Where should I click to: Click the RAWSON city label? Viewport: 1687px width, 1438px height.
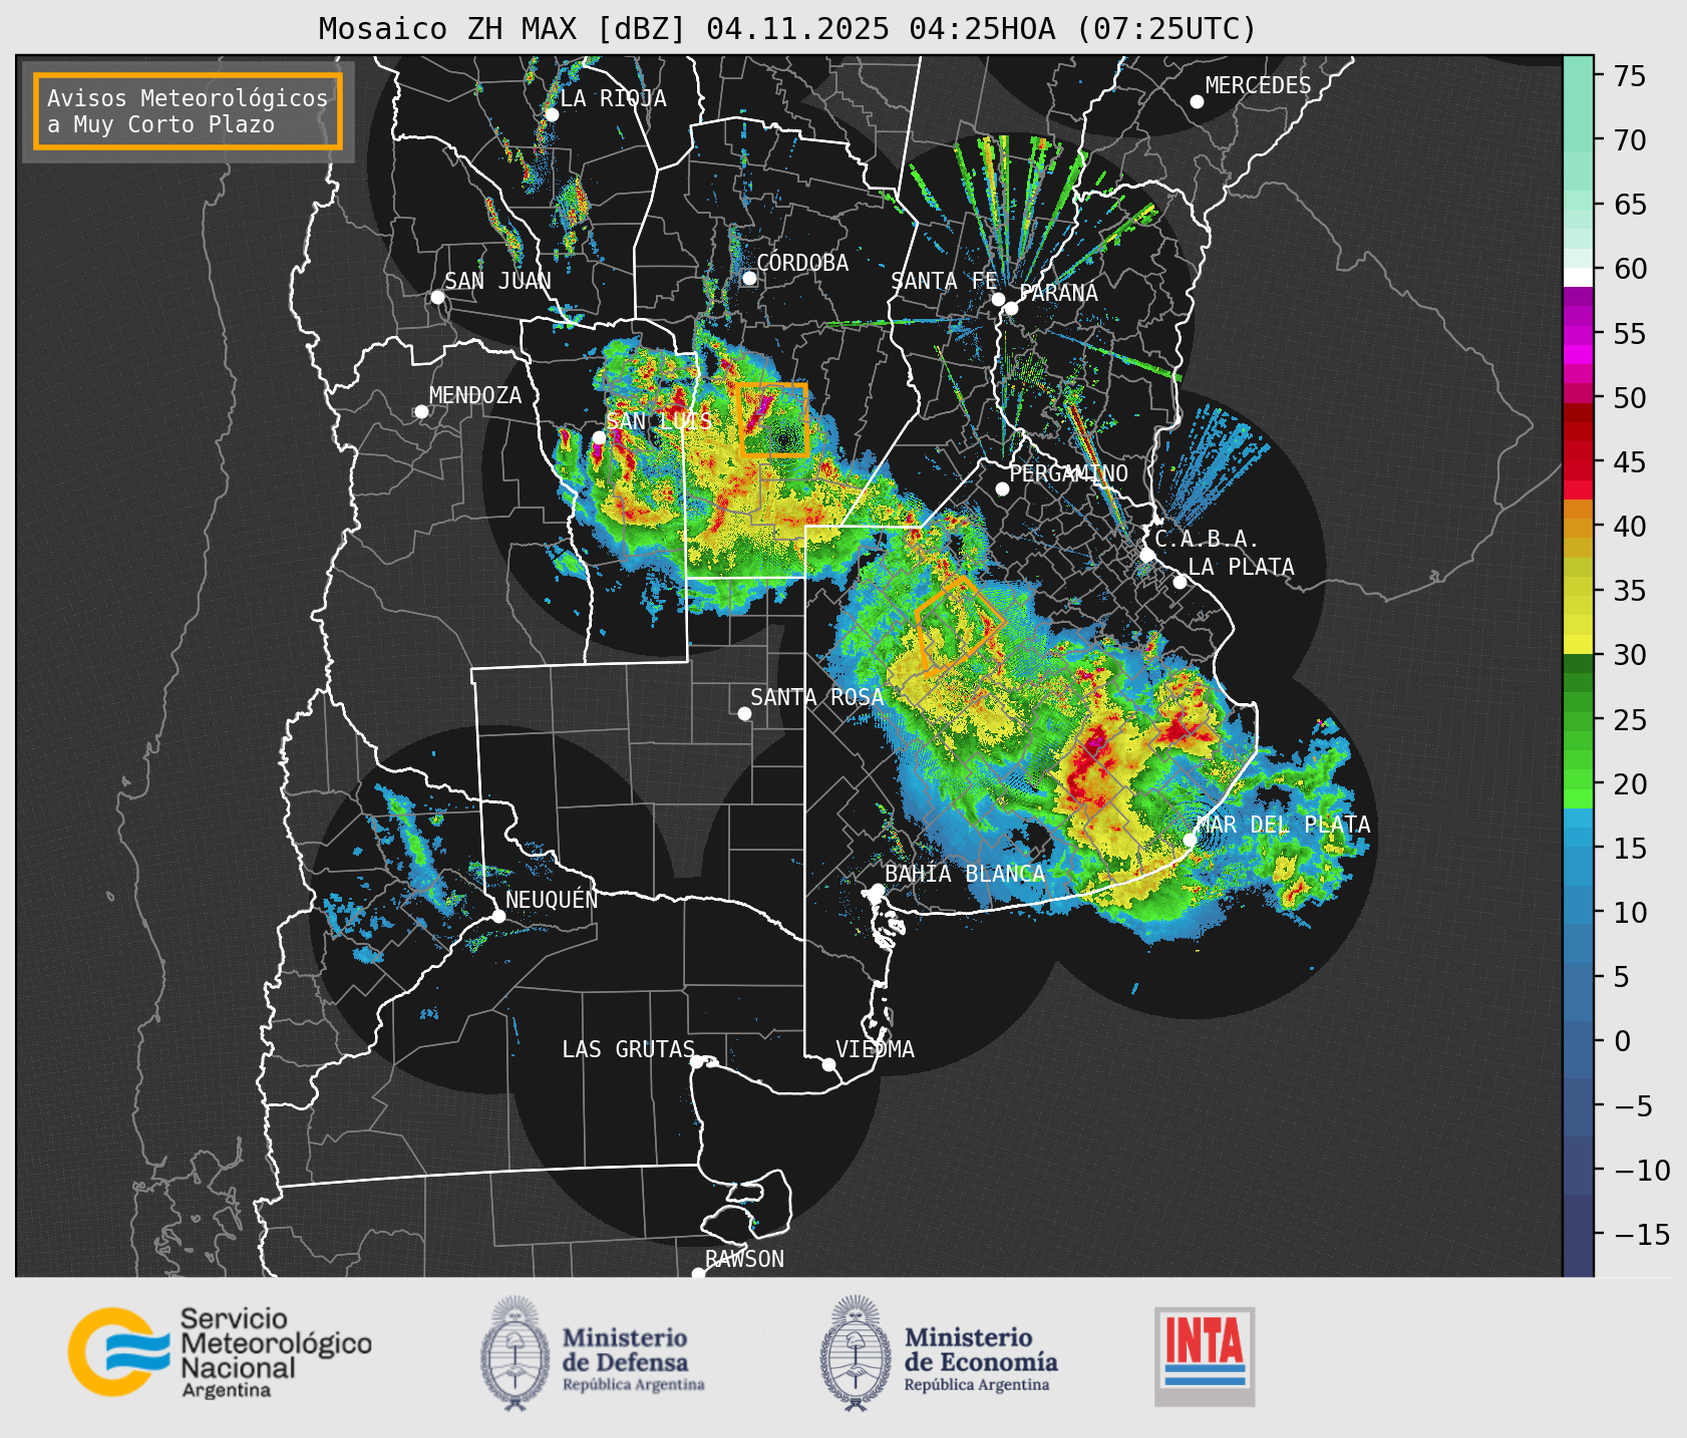tap(745, 1259)
